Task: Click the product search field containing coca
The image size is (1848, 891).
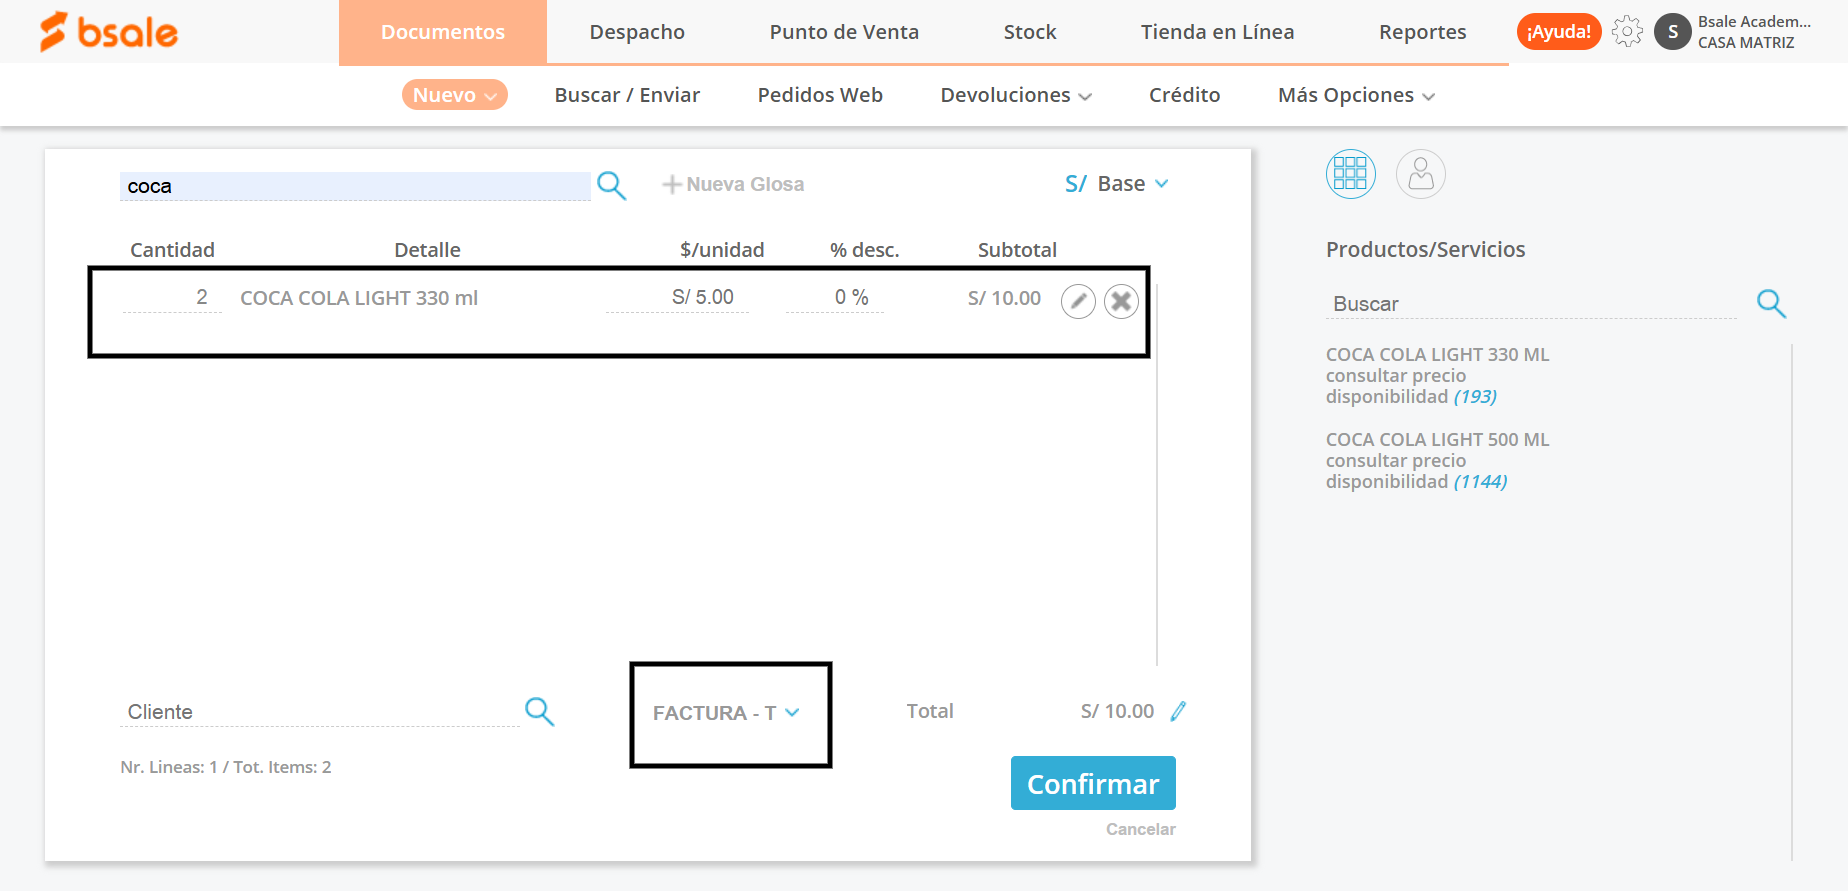Action: 355,186
